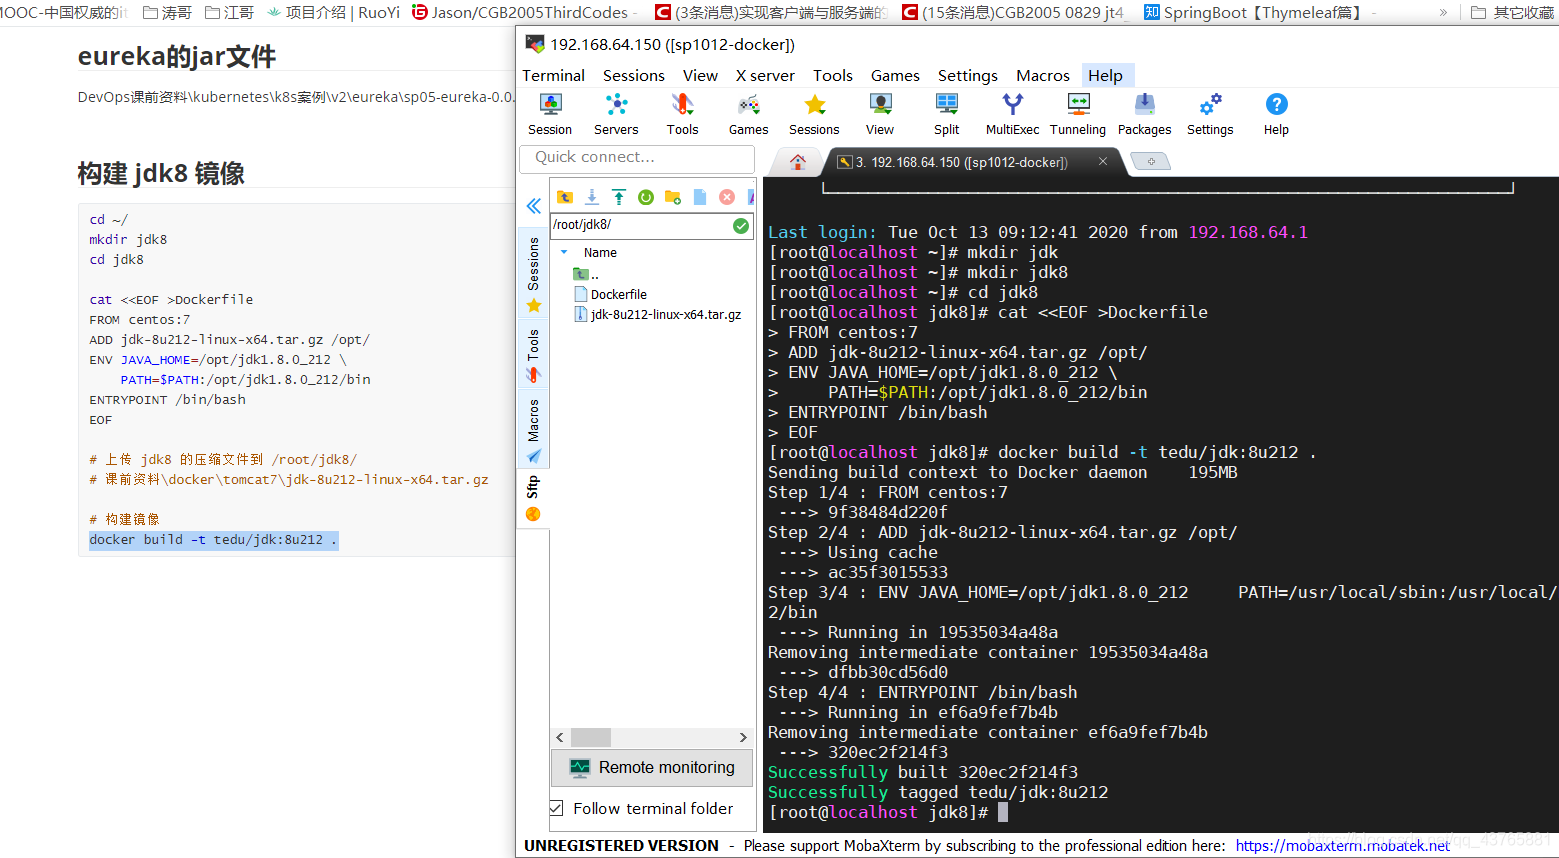Open the RuoYi project bookmark

click(333, 12)
